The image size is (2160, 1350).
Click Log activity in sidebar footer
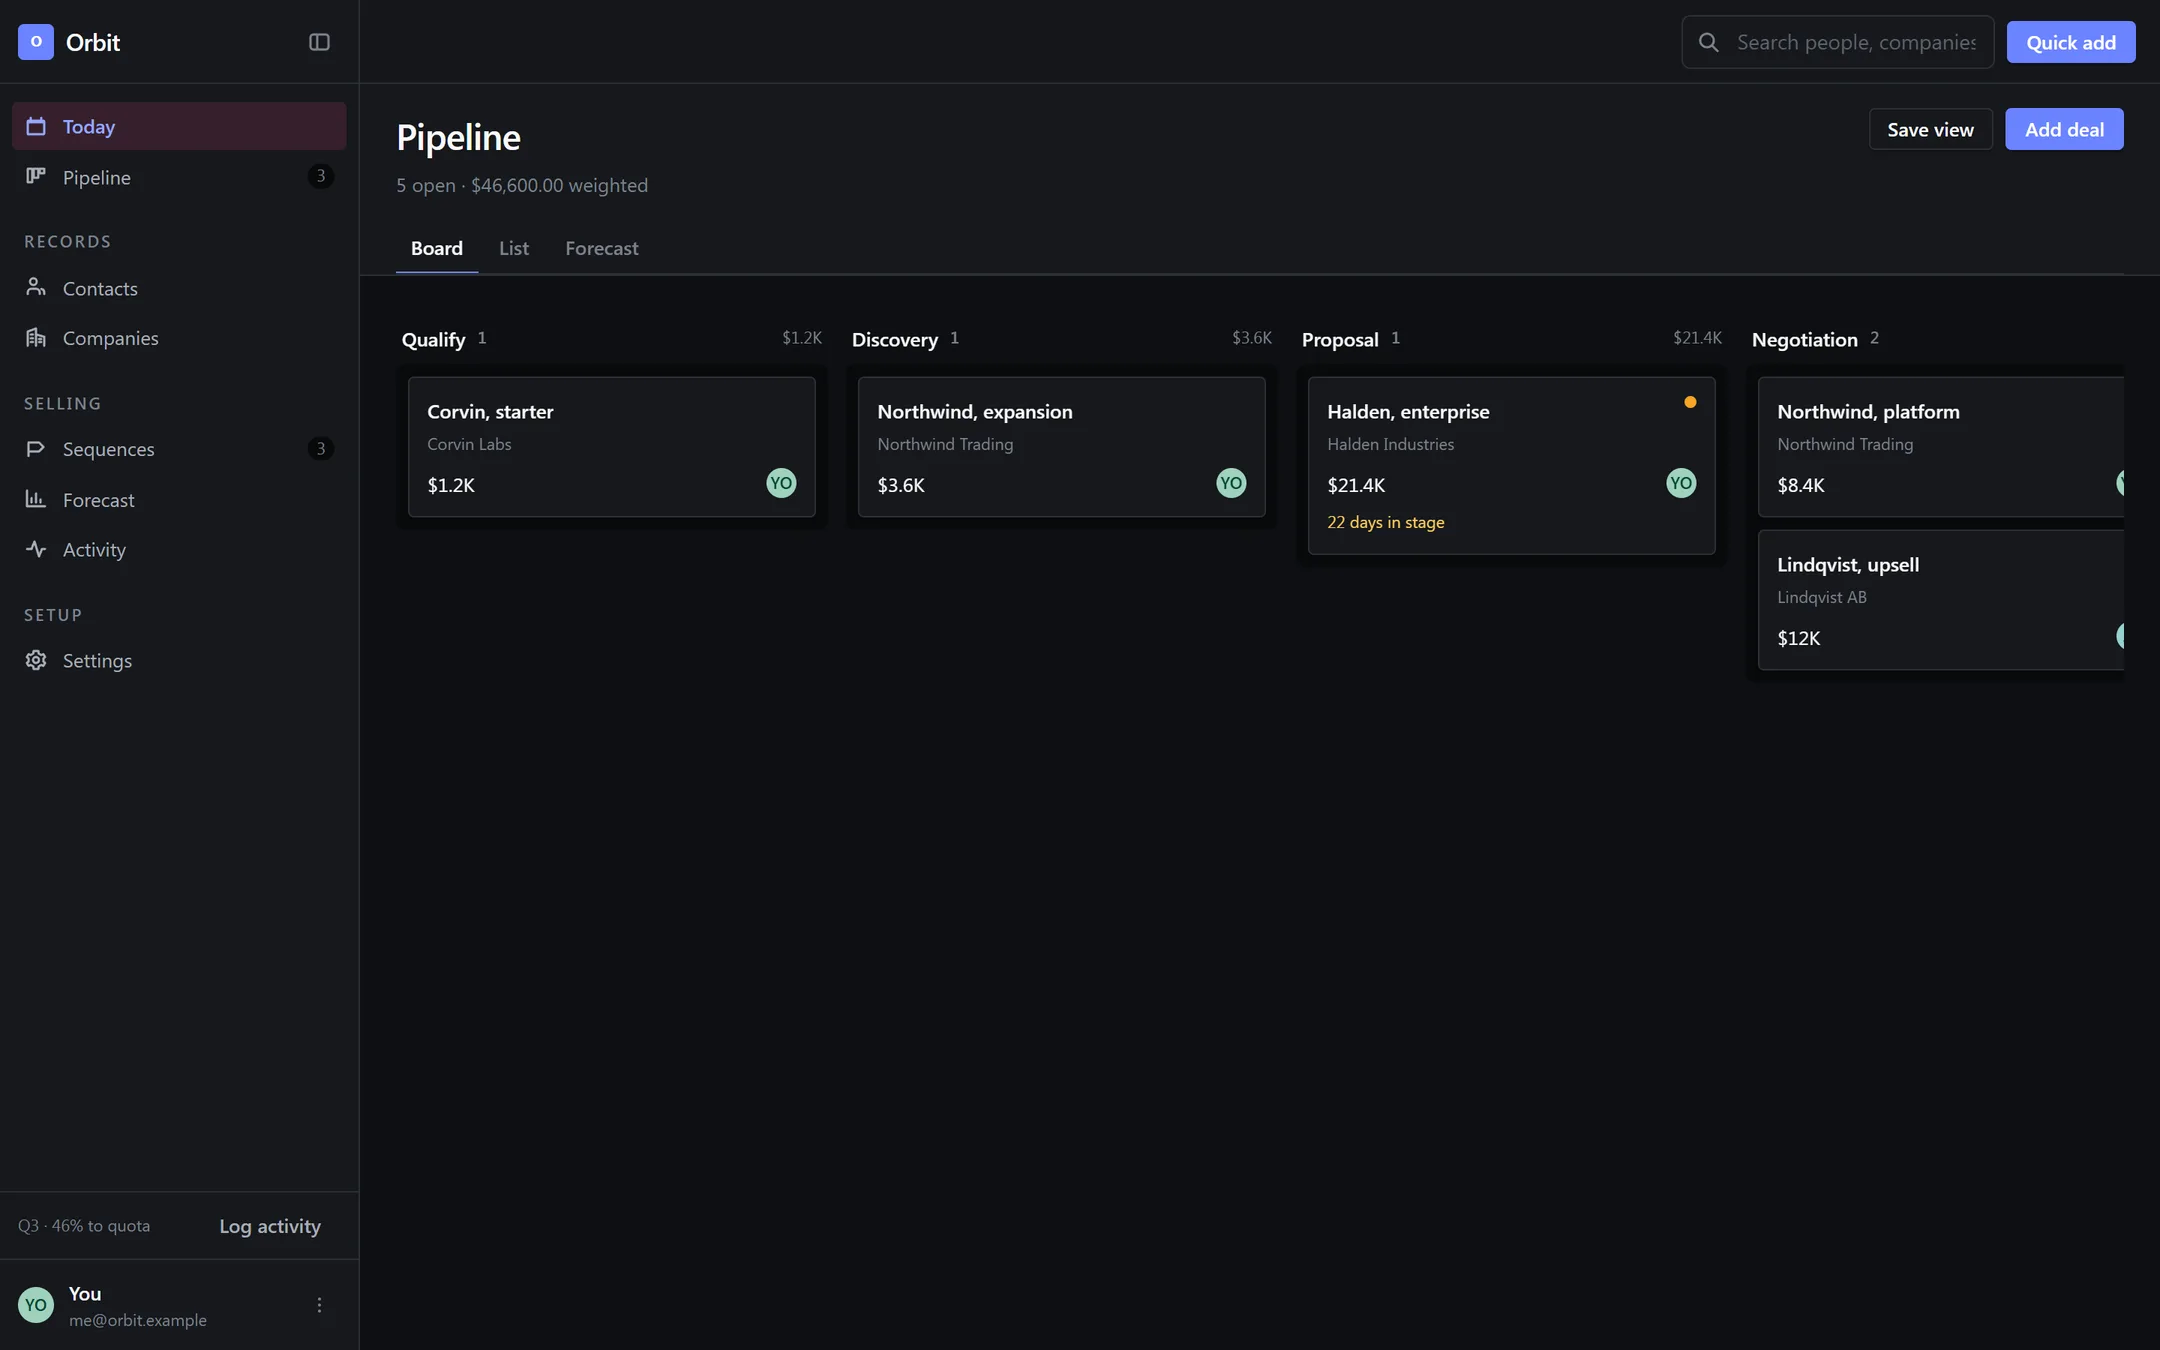[270, 1226]
